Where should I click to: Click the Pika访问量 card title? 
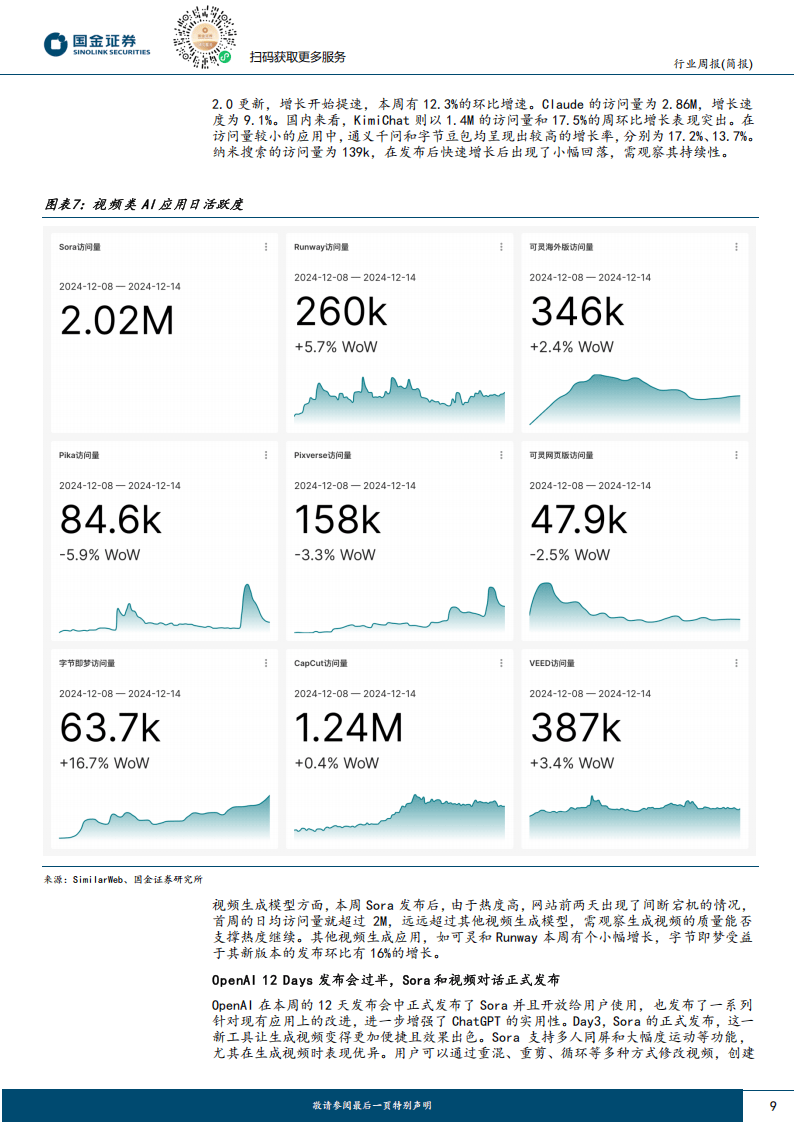point(79,456)
